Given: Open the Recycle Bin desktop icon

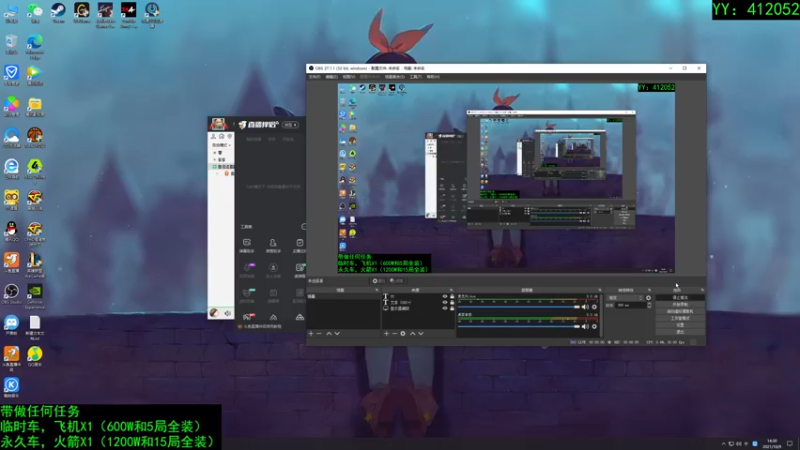Looking at the screenshot, I should click(11, 44).
